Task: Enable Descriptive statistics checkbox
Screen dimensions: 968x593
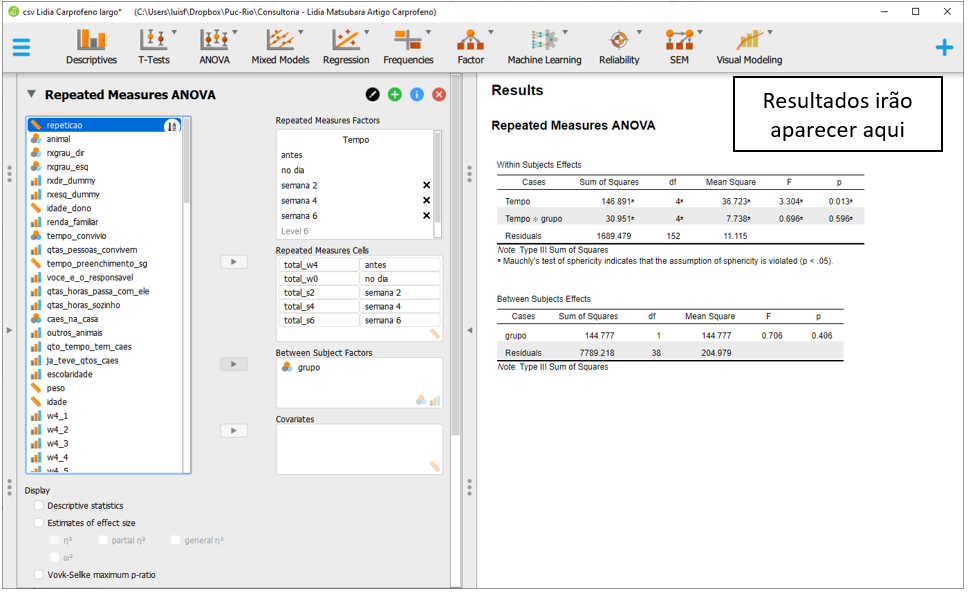Action: point(39,506)
